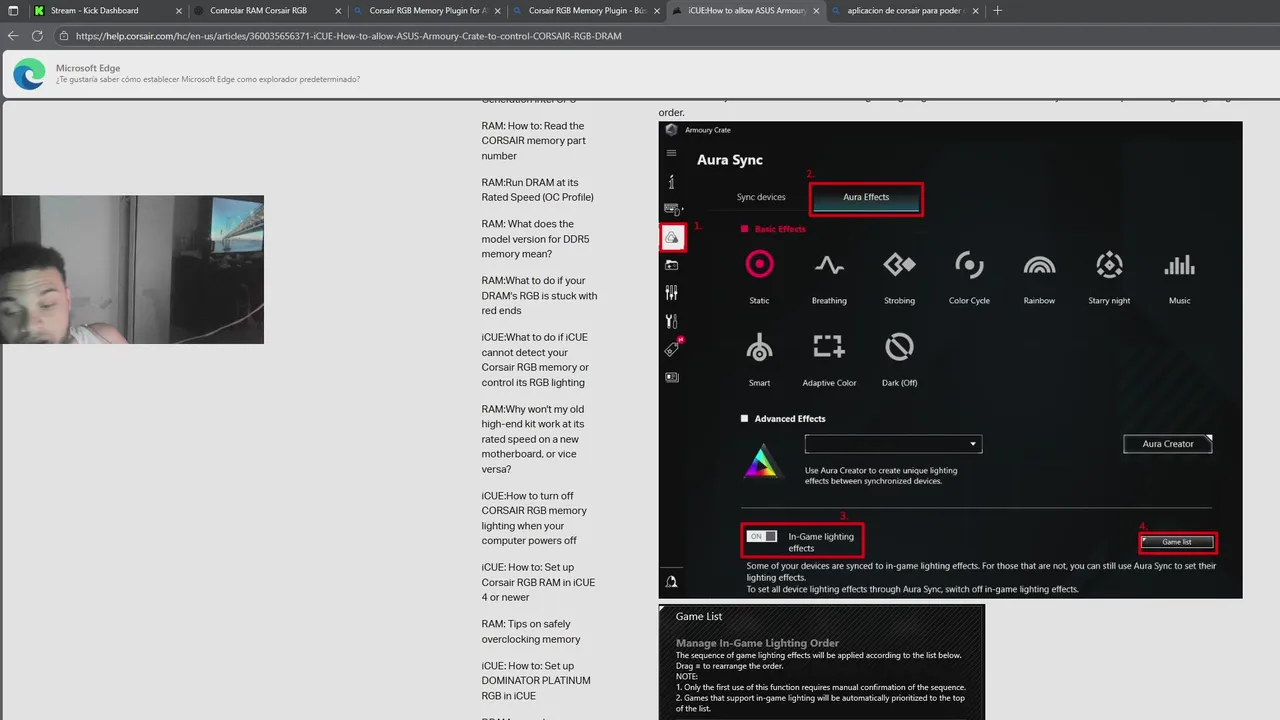Open the Tools wrench sidebar icon
The image size is (1280, 720).
pos(671,321)
